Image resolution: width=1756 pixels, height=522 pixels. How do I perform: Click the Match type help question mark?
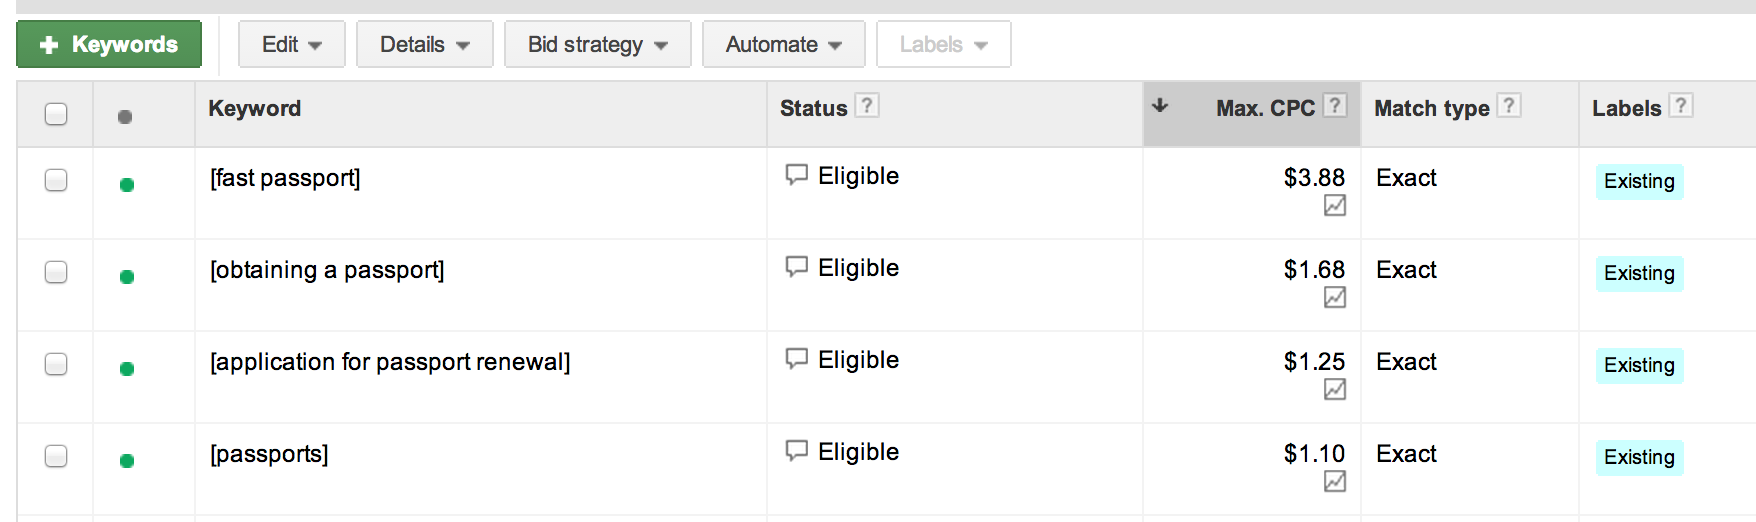[x=1509, y=105]
